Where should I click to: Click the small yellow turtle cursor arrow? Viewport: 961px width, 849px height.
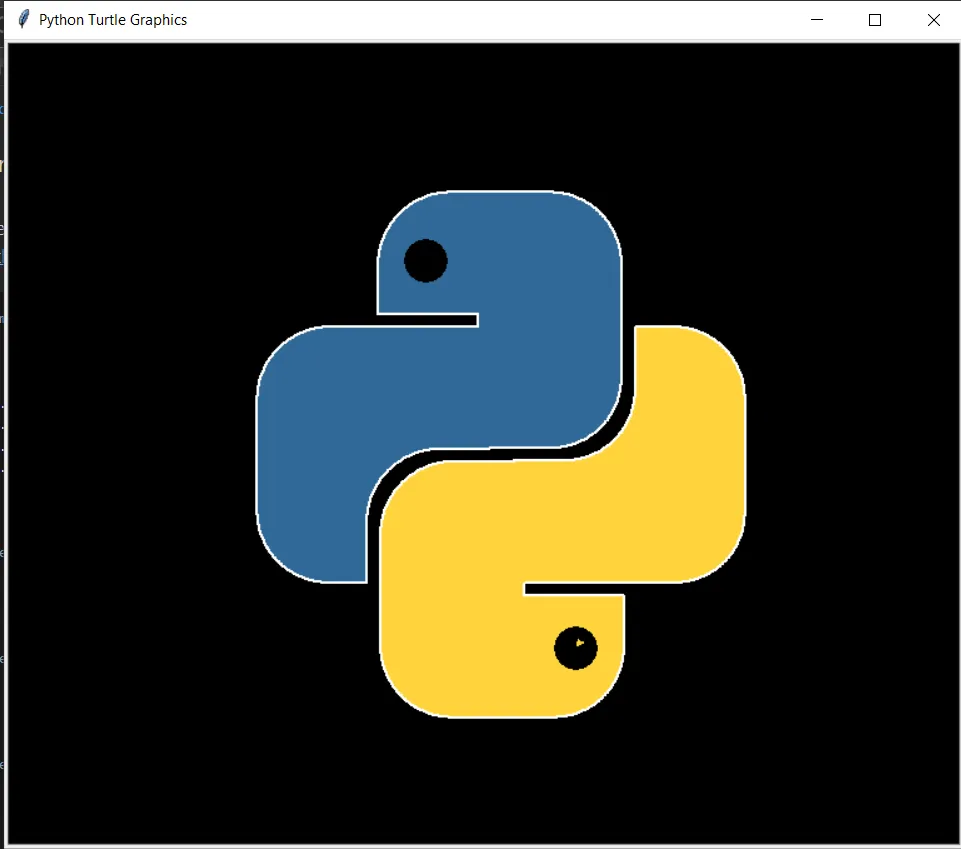pyautogui.click(x=579, y=643)
